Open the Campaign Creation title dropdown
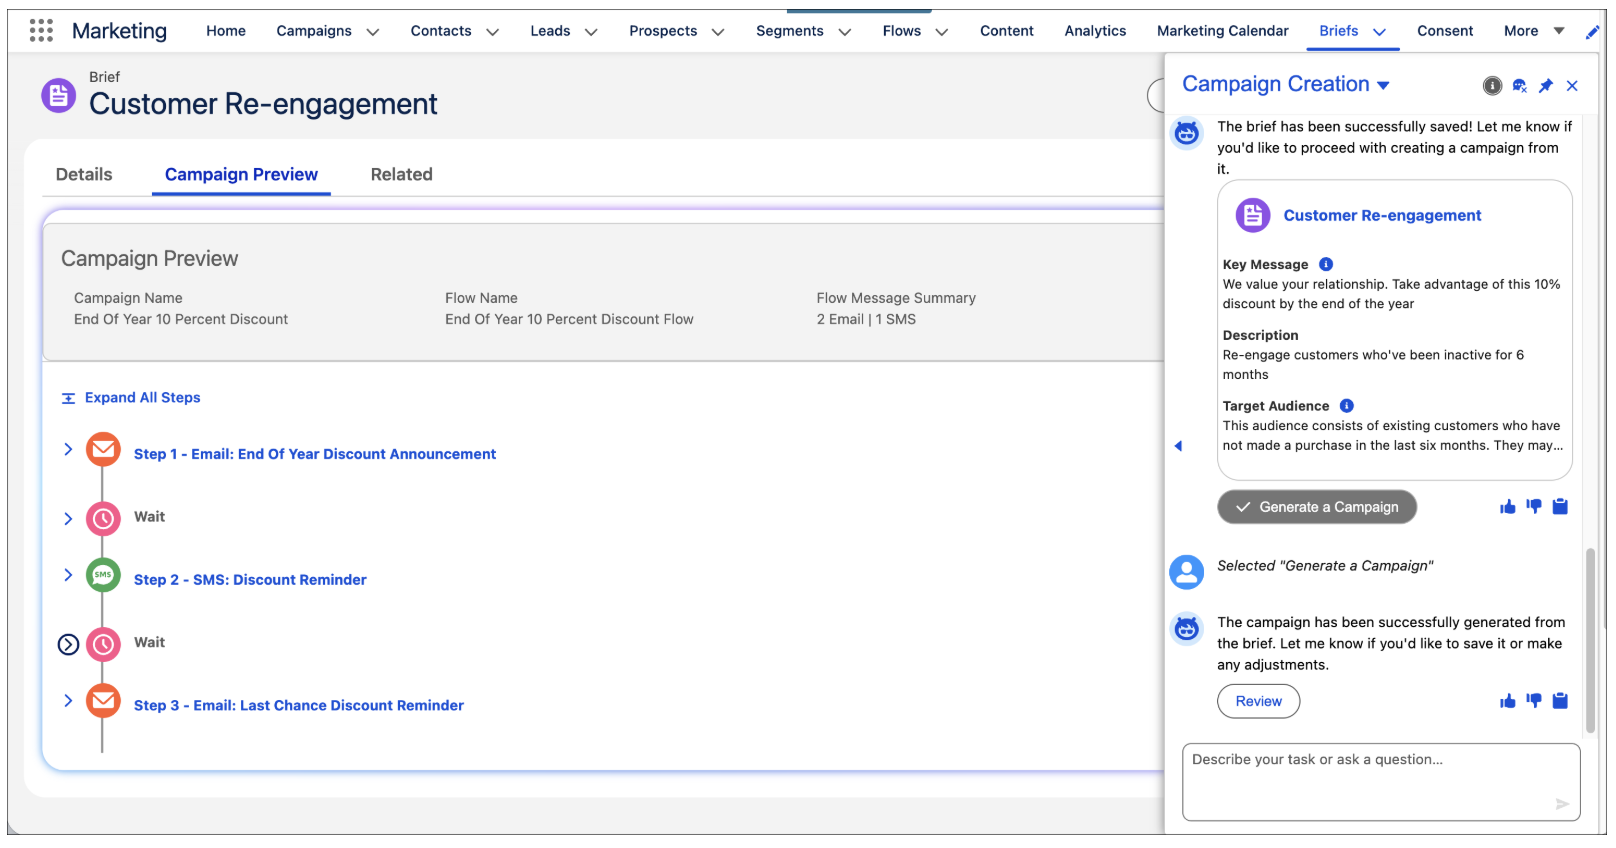The width and height of the screenshot is (1616, 848). point(1384,86)
